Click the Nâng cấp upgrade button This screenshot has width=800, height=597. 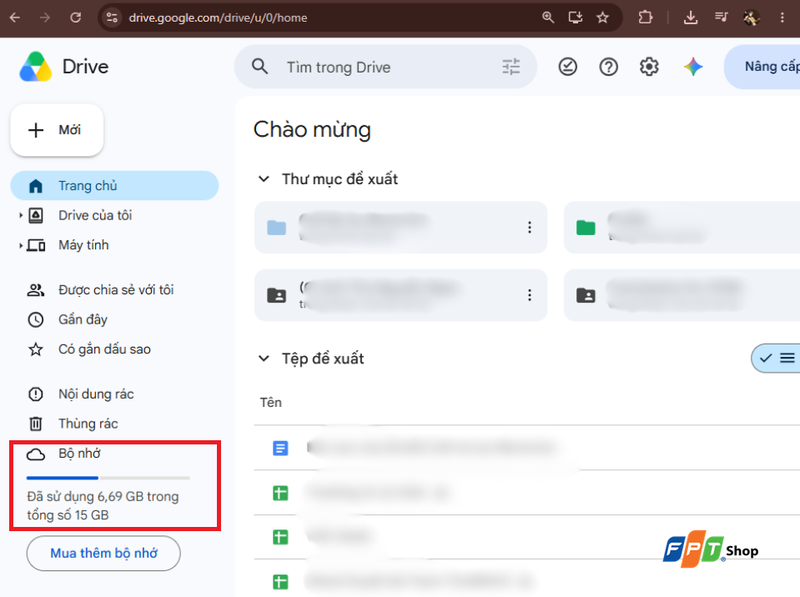[762, 67]
